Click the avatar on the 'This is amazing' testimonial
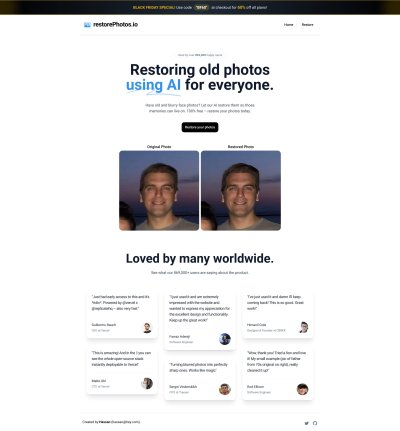Screen dimensions: 400x431 click(147, 383)
